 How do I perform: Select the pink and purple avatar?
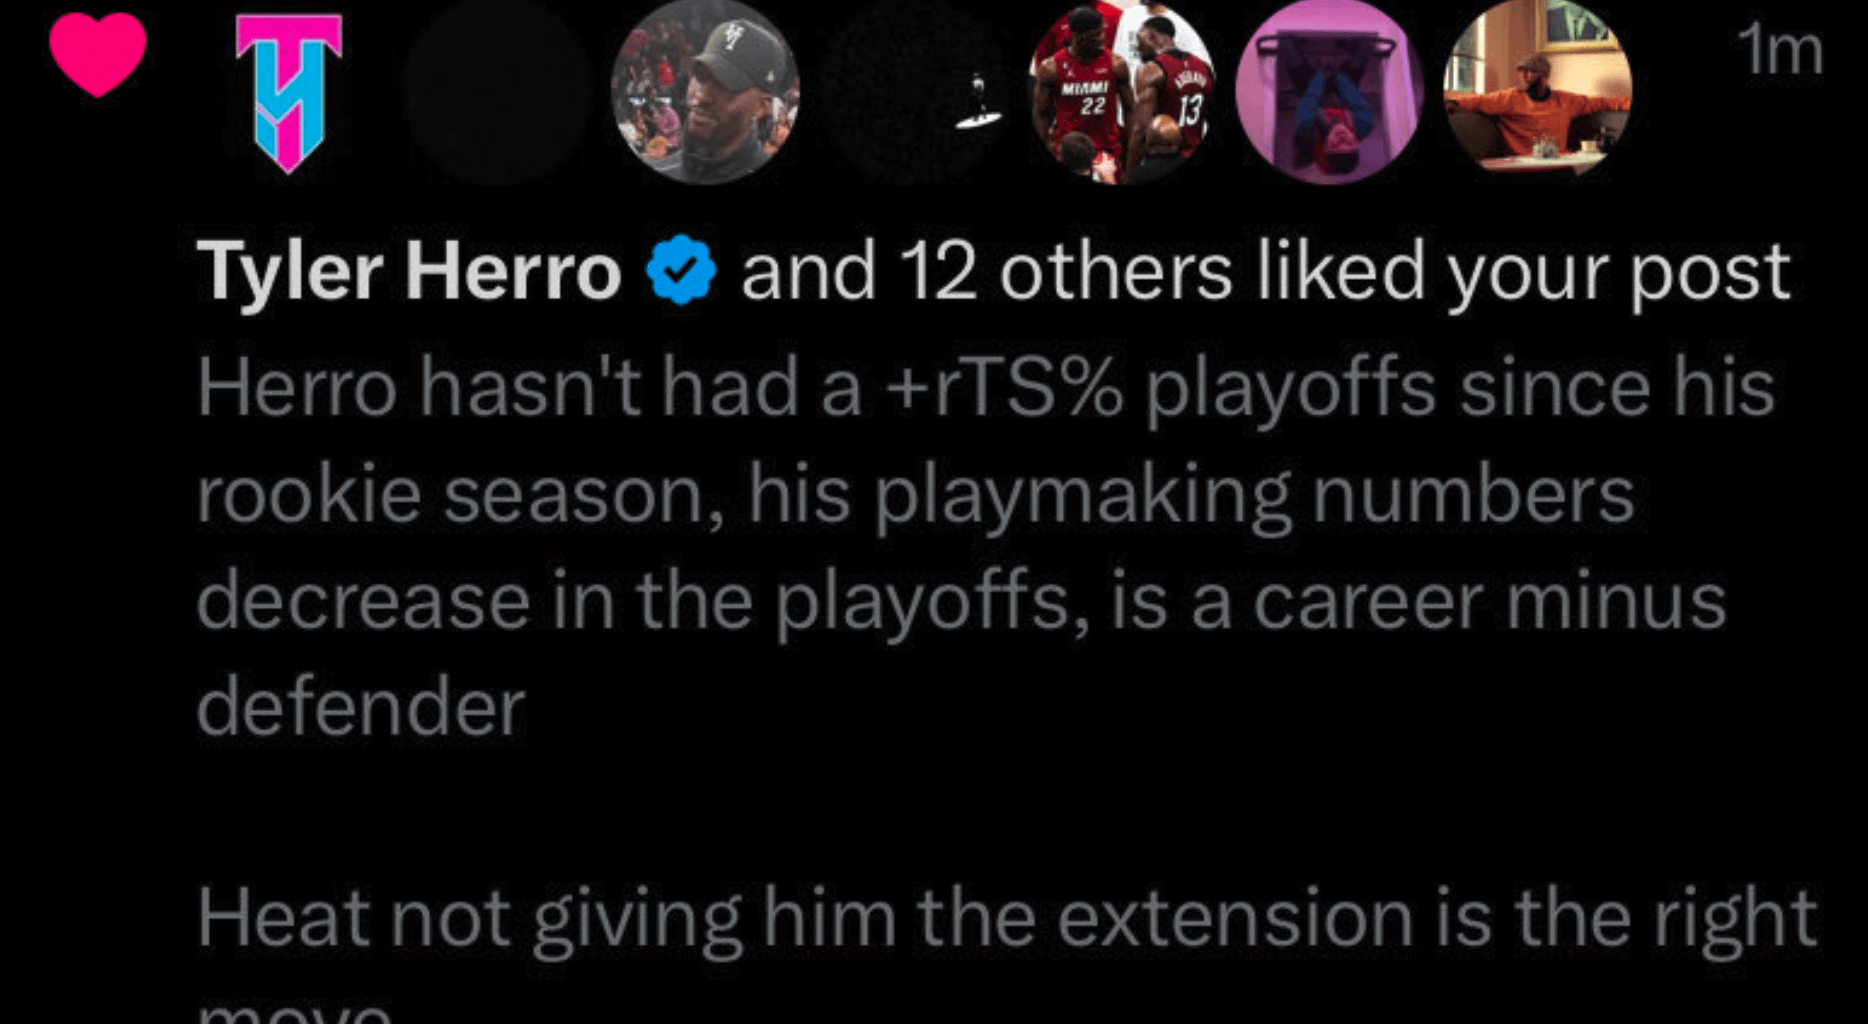tap(1330, 92)
